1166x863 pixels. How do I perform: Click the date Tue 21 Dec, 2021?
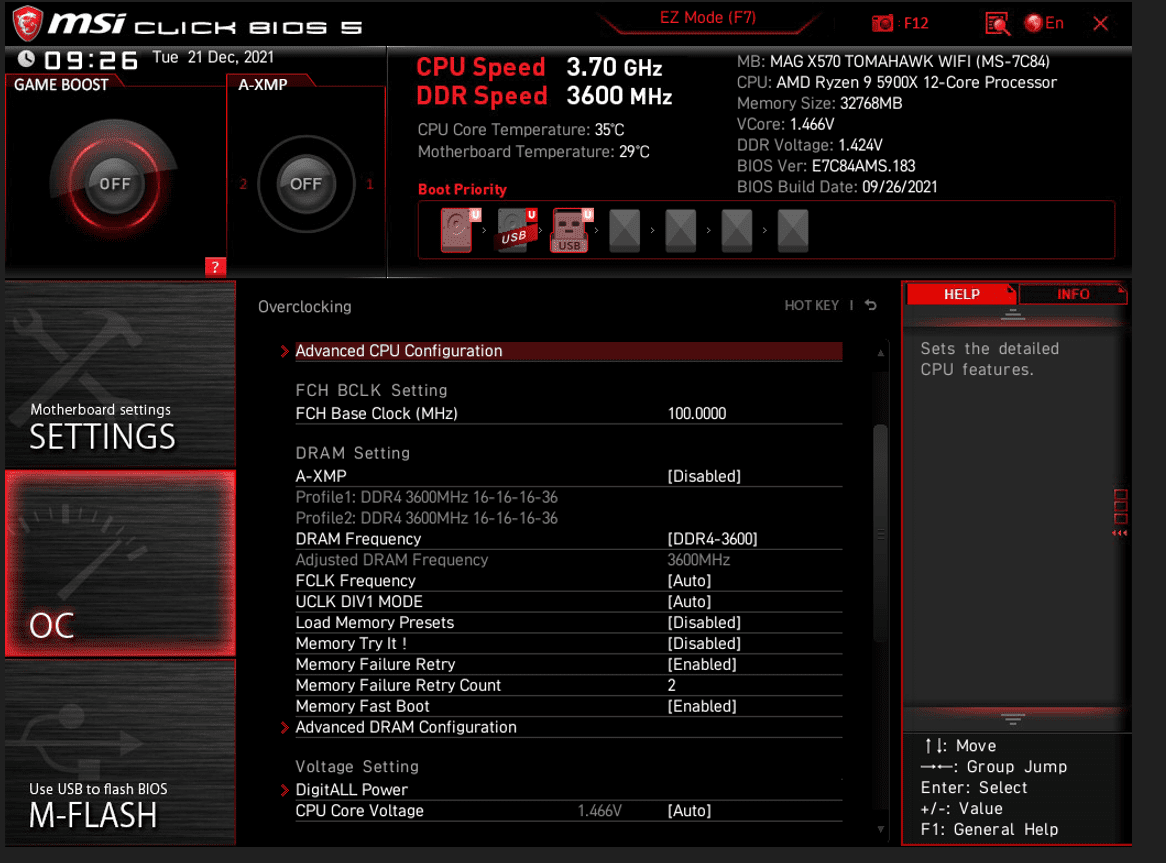pyautogui.click(x=213, y=57)
